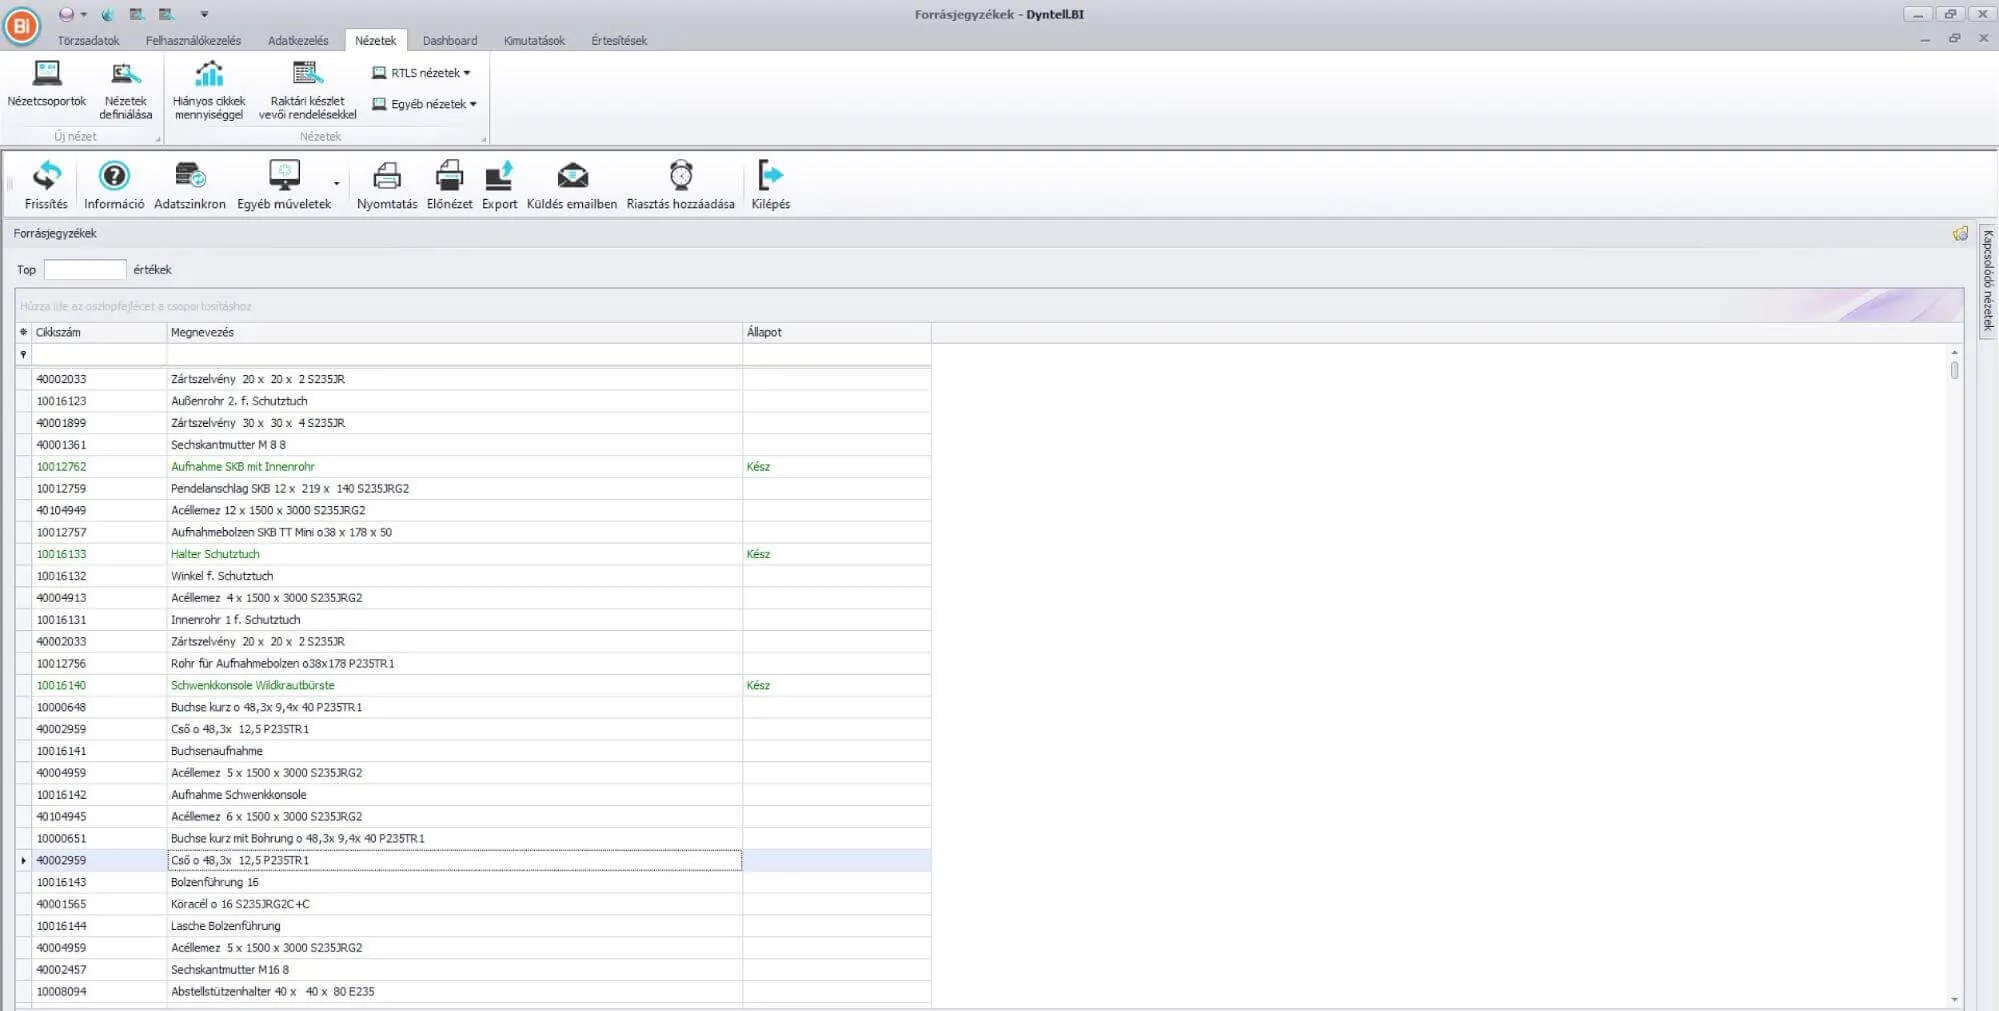Open Hiányos cikkek mennyiséggel view
Viewport: 1999px width, 1011px height.
click(209, 90)
